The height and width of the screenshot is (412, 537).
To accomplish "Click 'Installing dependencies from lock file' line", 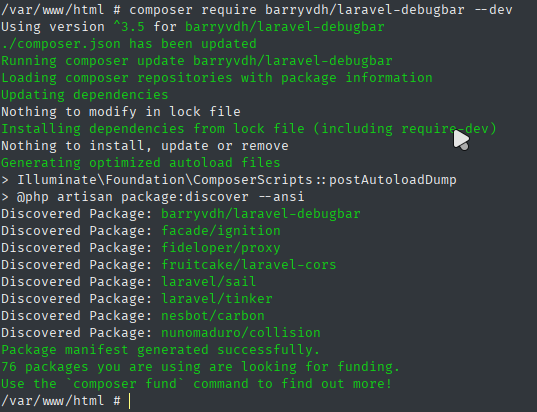I will pos(249,129).
